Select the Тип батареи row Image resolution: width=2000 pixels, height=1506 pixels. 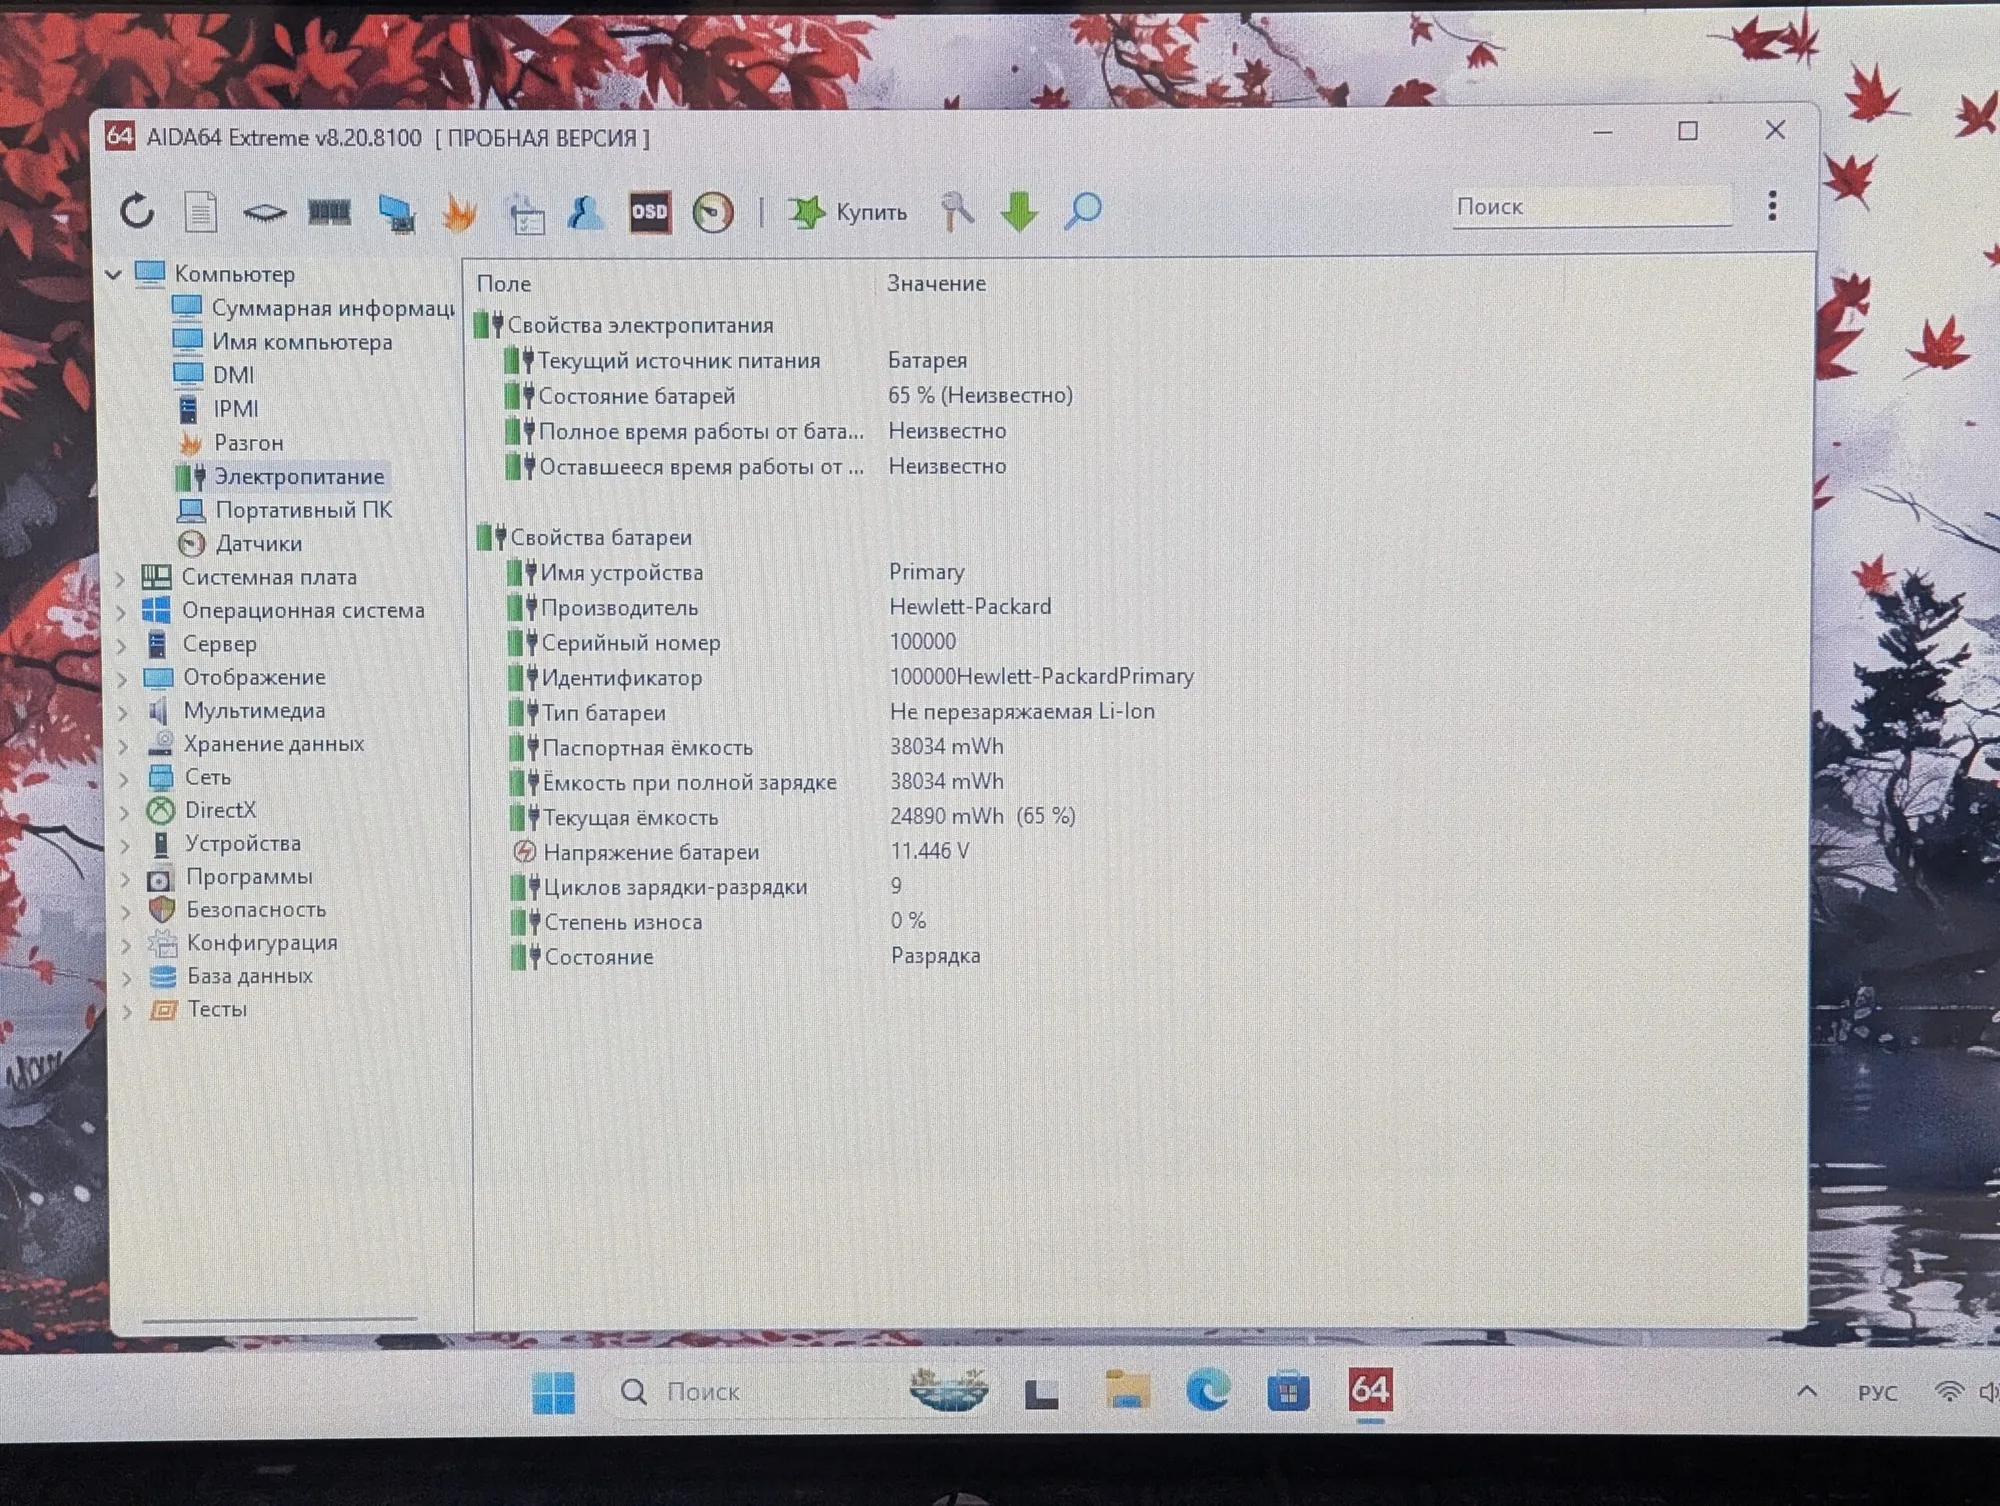coord(832,712)
